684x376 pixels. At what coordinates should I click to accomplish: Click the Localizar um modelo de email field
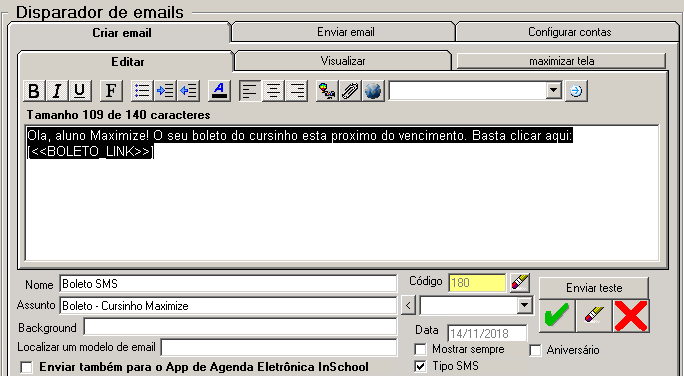click(x=279, y=348)
